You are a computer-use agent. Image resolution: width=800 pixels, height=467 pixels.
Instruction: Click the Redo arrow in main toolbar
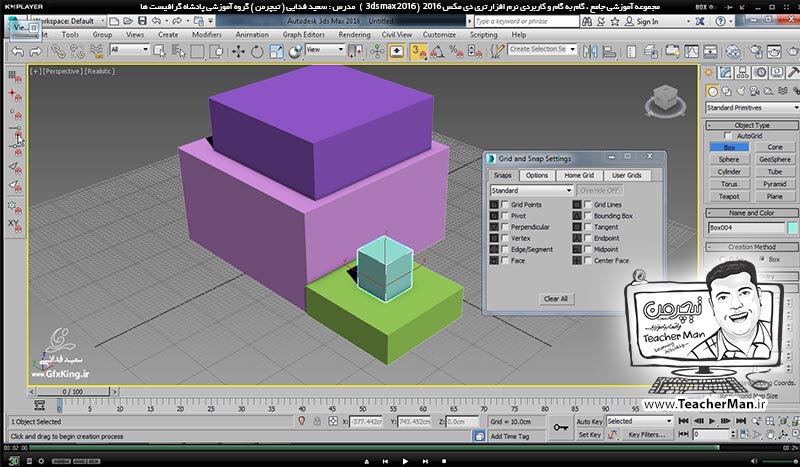[x=36, y=52]
